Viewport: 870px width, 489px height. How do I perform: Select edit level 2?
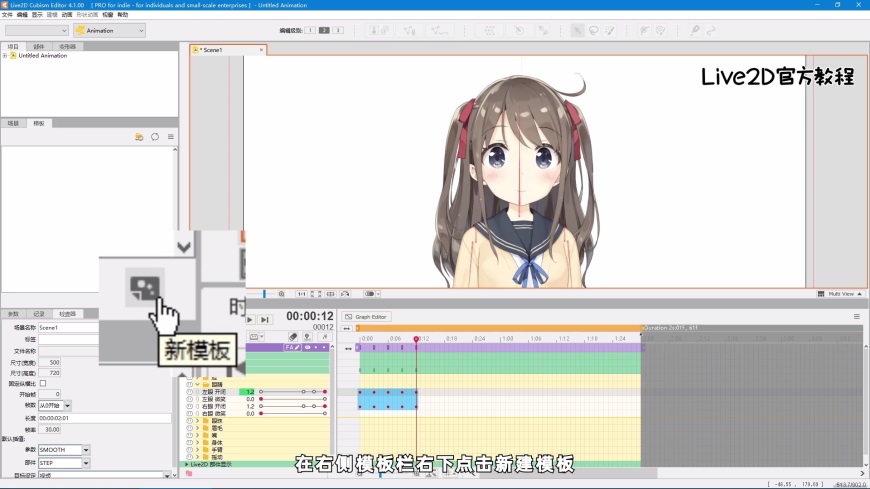tap(324, 30)
